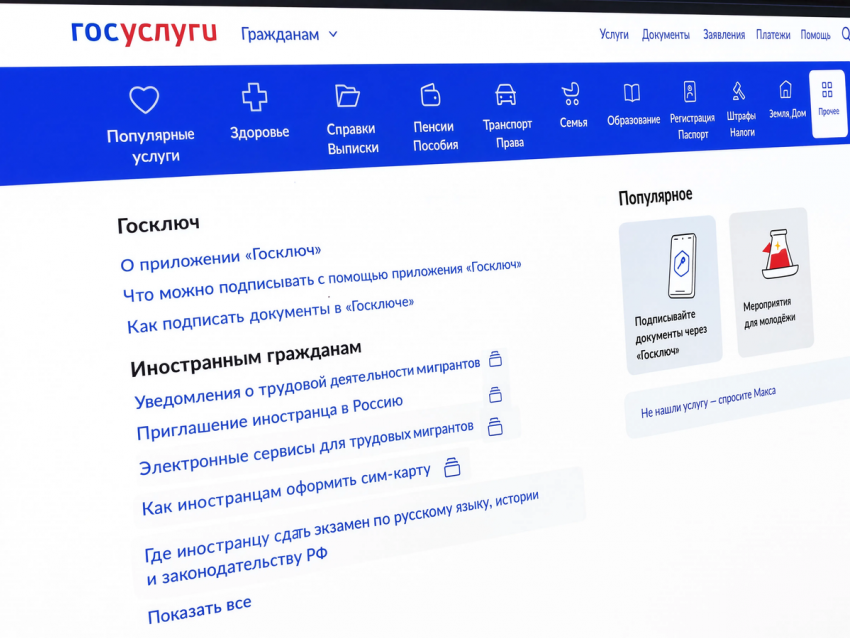Screen dimensions: 850x638
Task: Open the Помощь menu item
Action: click(815, 35)
